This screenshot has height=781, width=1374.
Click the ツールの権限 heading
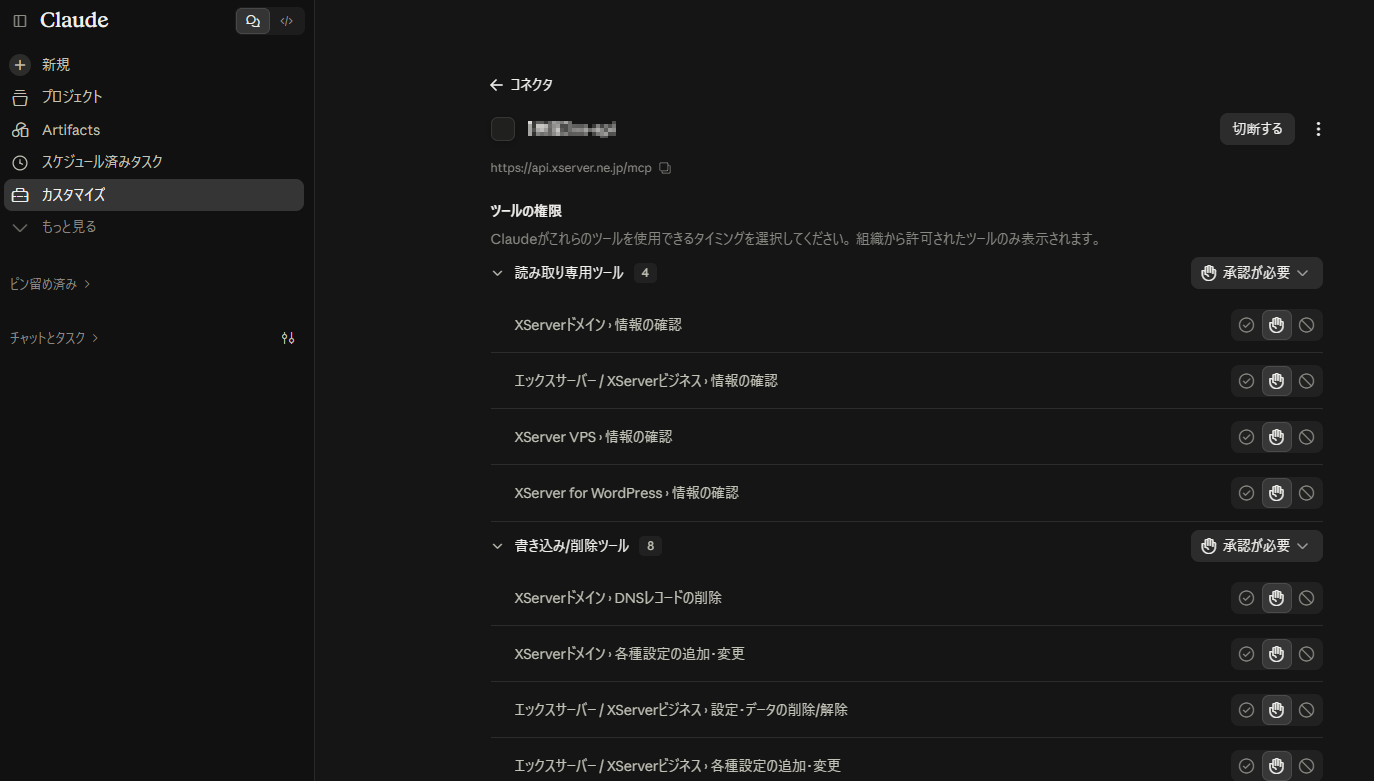[526, 211]
